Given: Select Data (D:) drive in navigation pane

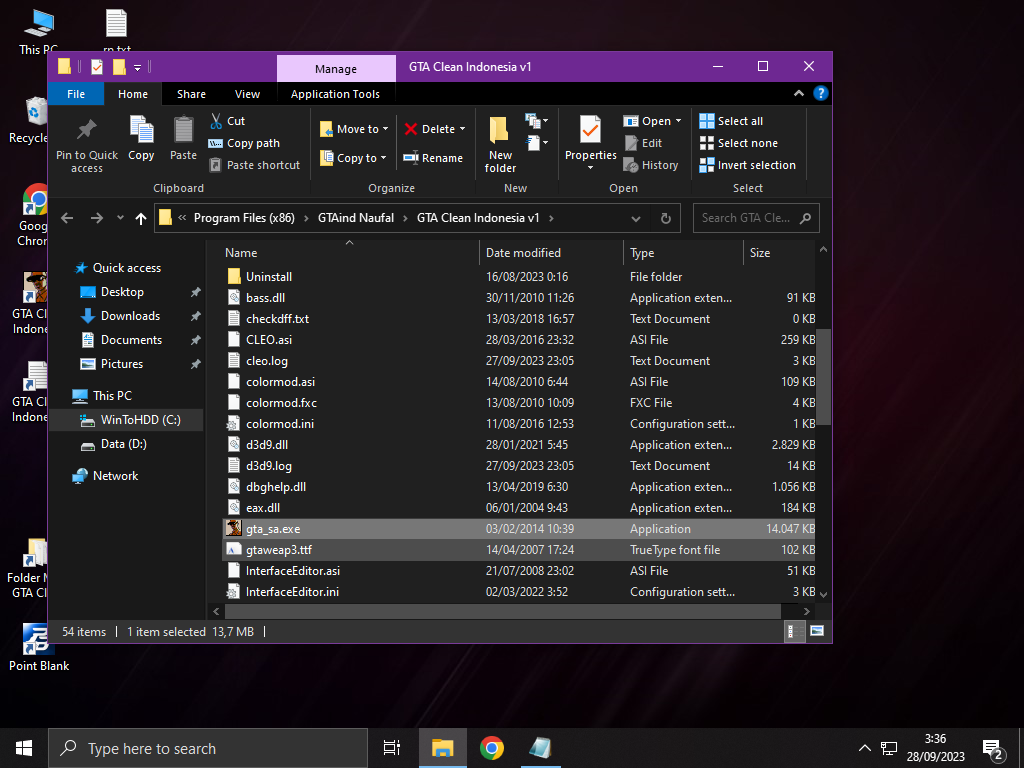Looking at the screenshot, I should click(x=123, y=444).
